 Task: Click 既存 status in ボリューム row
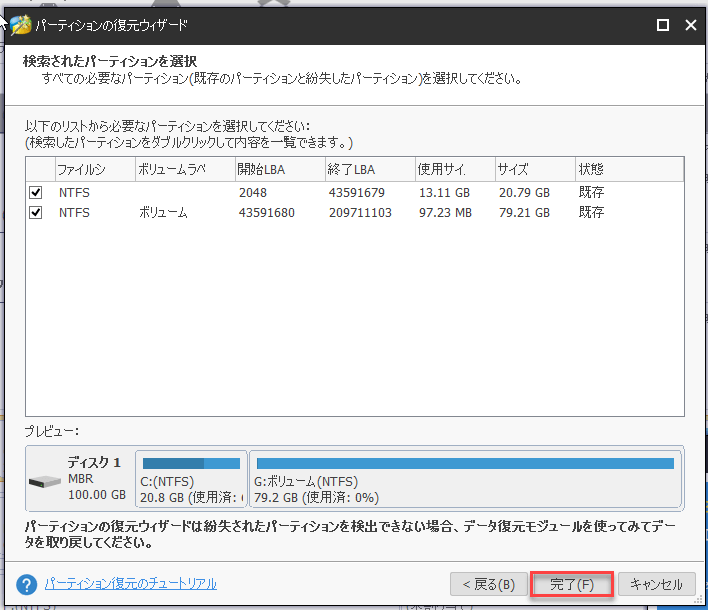[x=592, y=212]
